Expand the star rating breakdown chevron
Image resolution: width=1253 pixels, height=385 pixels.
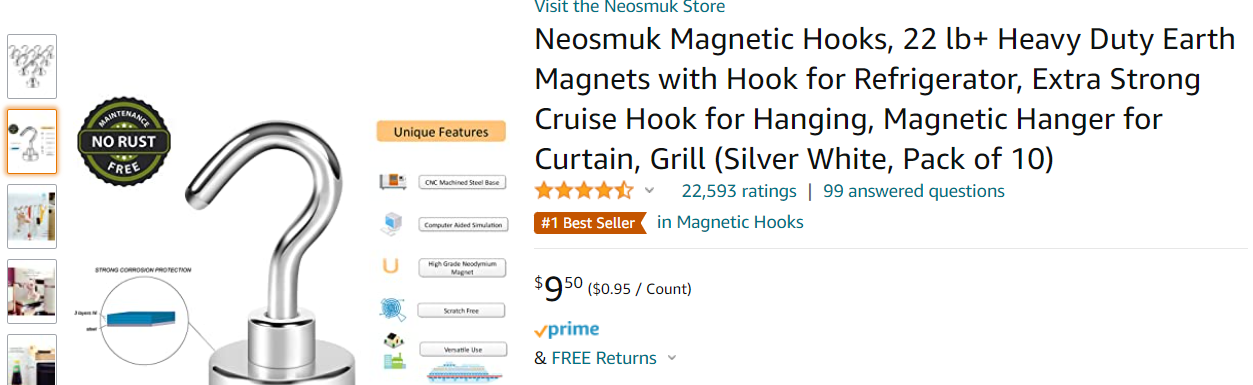pyautogui.click(x=650, y=190)
